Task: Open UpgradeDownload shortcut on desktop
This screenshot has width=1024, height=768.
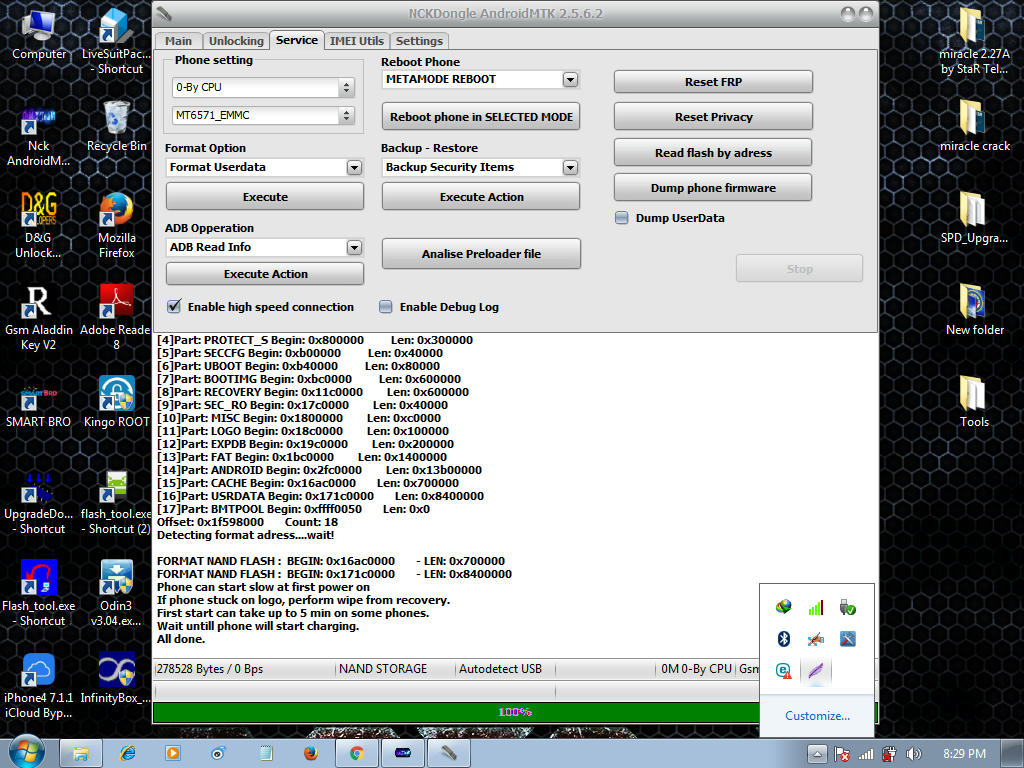Action: click(38, 503)
